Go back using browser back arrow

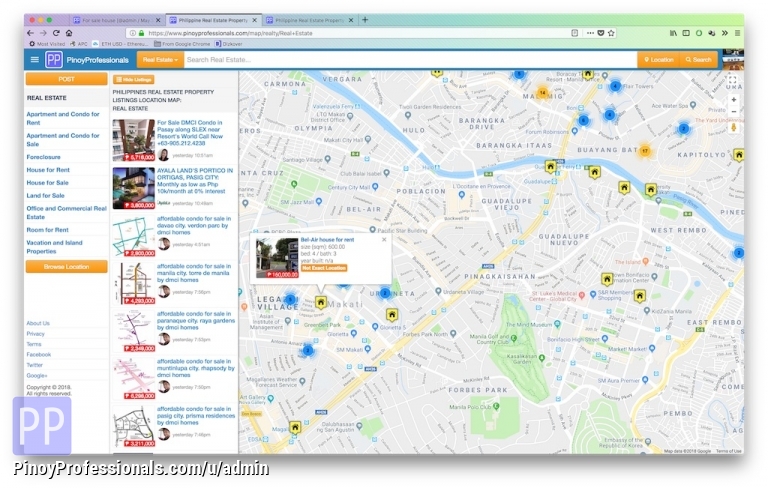click(x=30, y=33)
